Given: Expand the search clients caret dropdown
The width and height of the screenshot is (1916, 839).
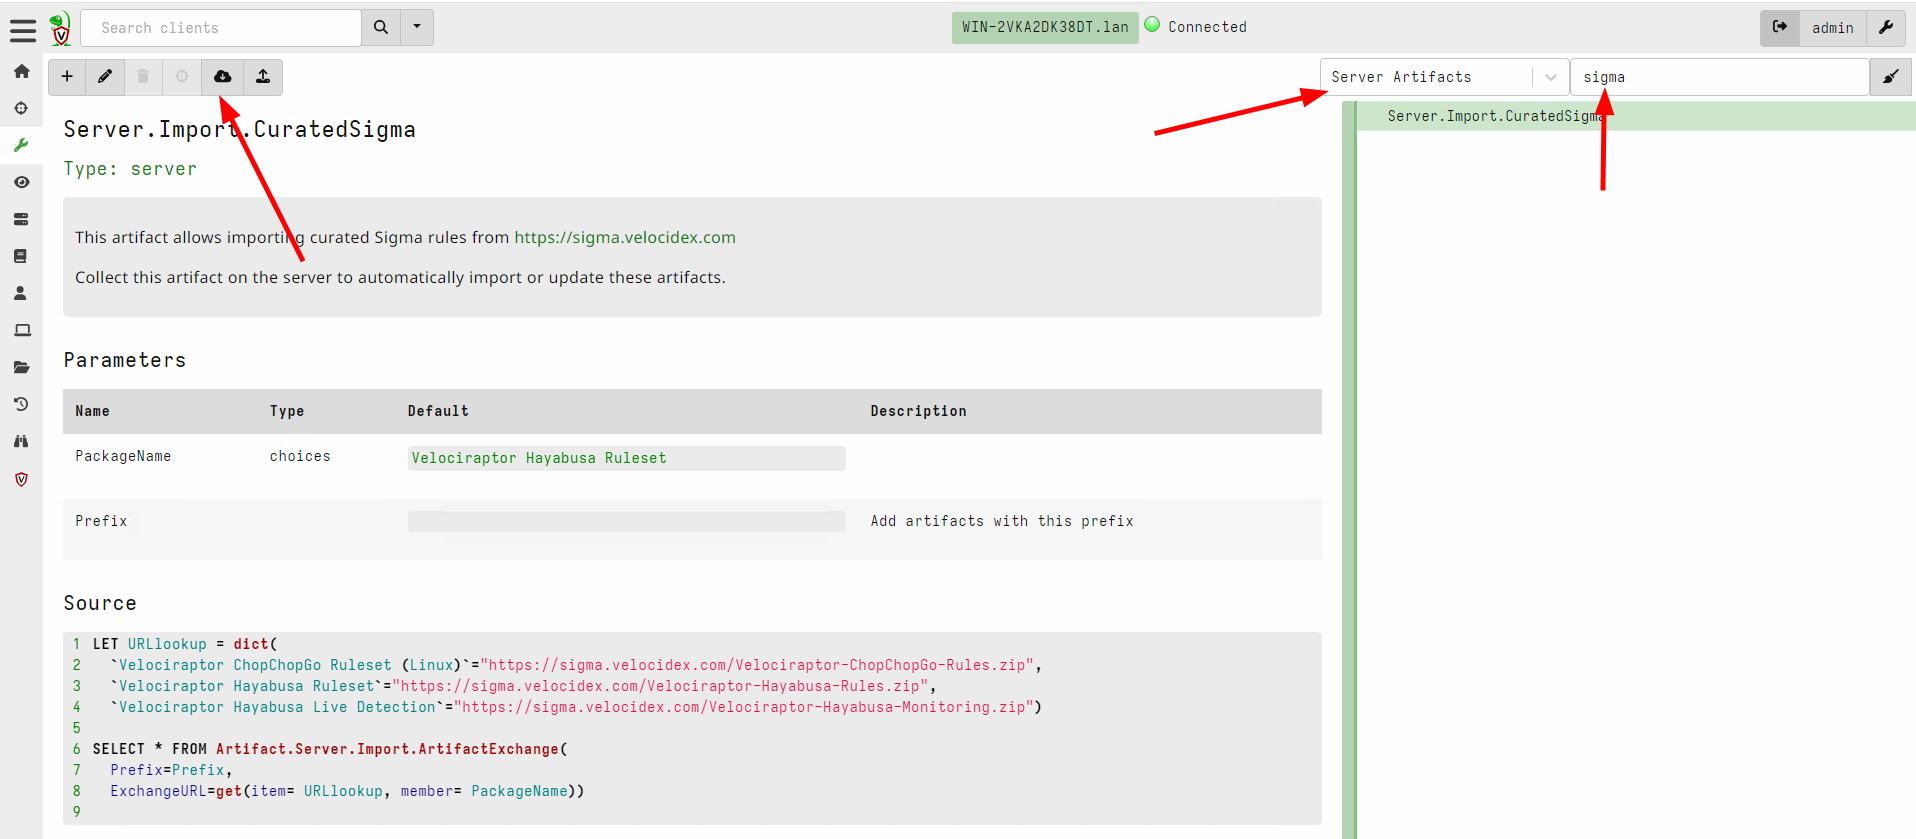Looking at the screenshot, I should [x=417, y=28].
